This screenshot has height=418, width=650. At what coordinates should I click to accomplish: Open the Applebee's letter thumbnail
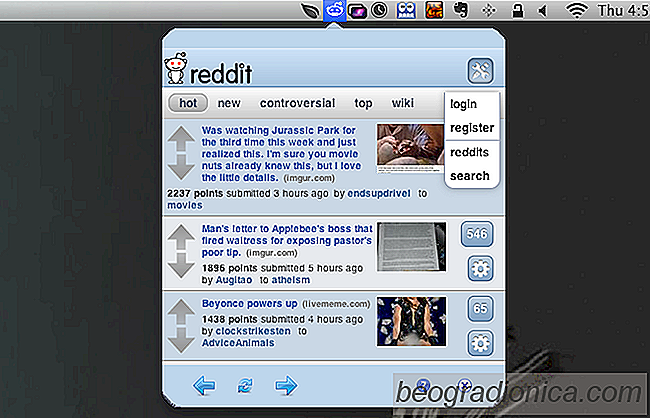412,247
